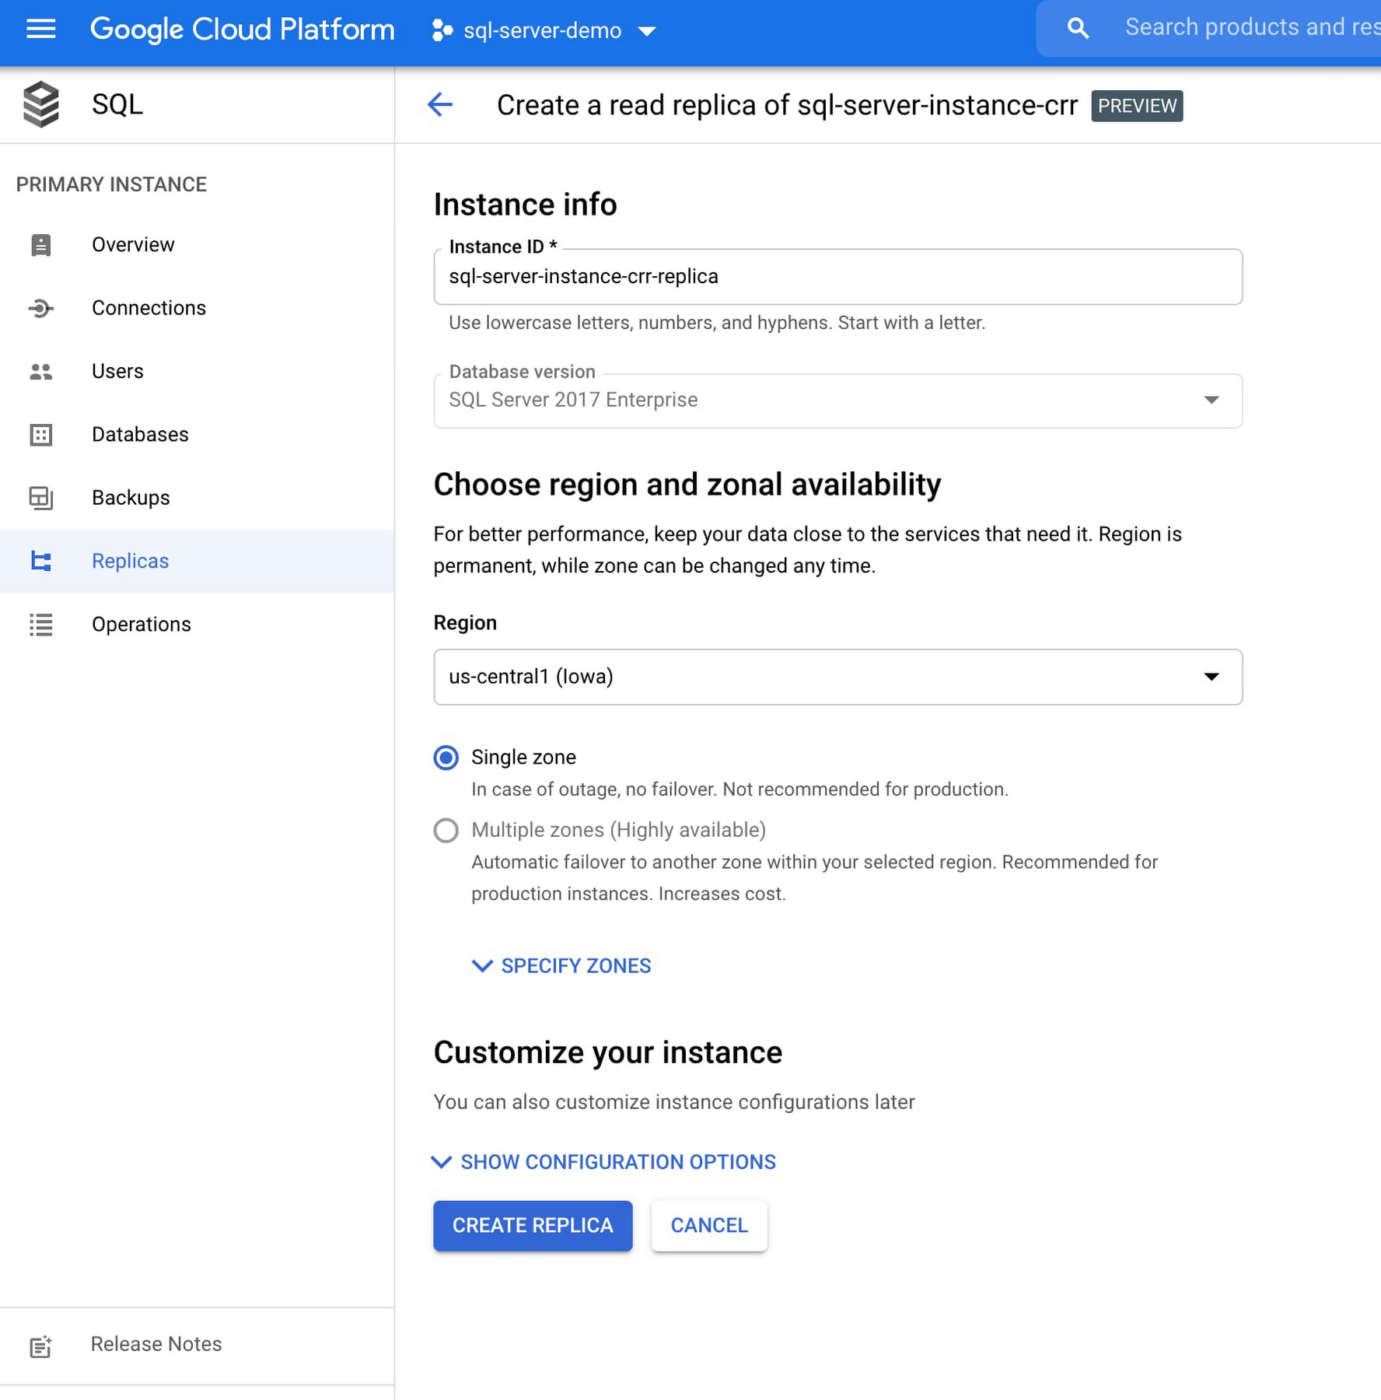Viewport: 1381px width, 1400px height.
Task: Click the Connections sidebar icon
Action: pyautogui.click(x=41, y=308)
